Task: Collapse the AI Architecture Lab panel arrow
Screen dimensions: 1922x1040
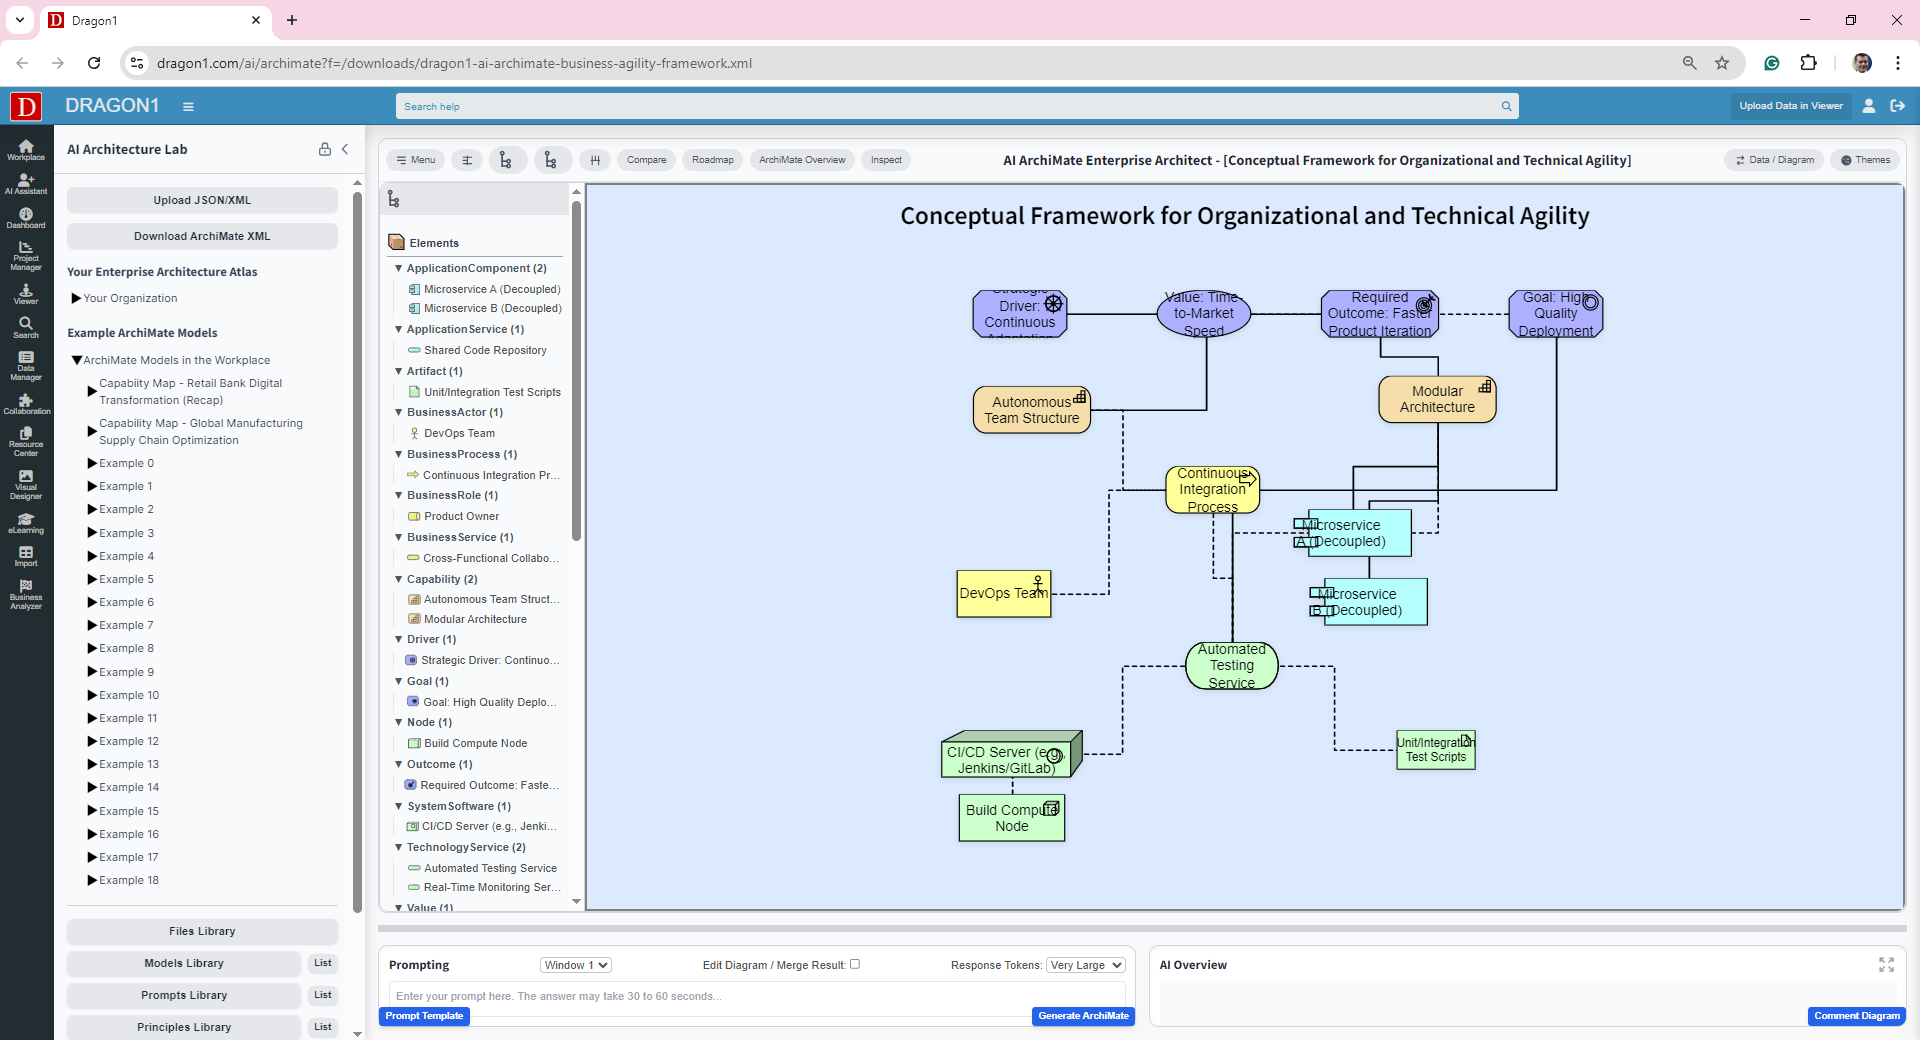Action: pos(345,149)
